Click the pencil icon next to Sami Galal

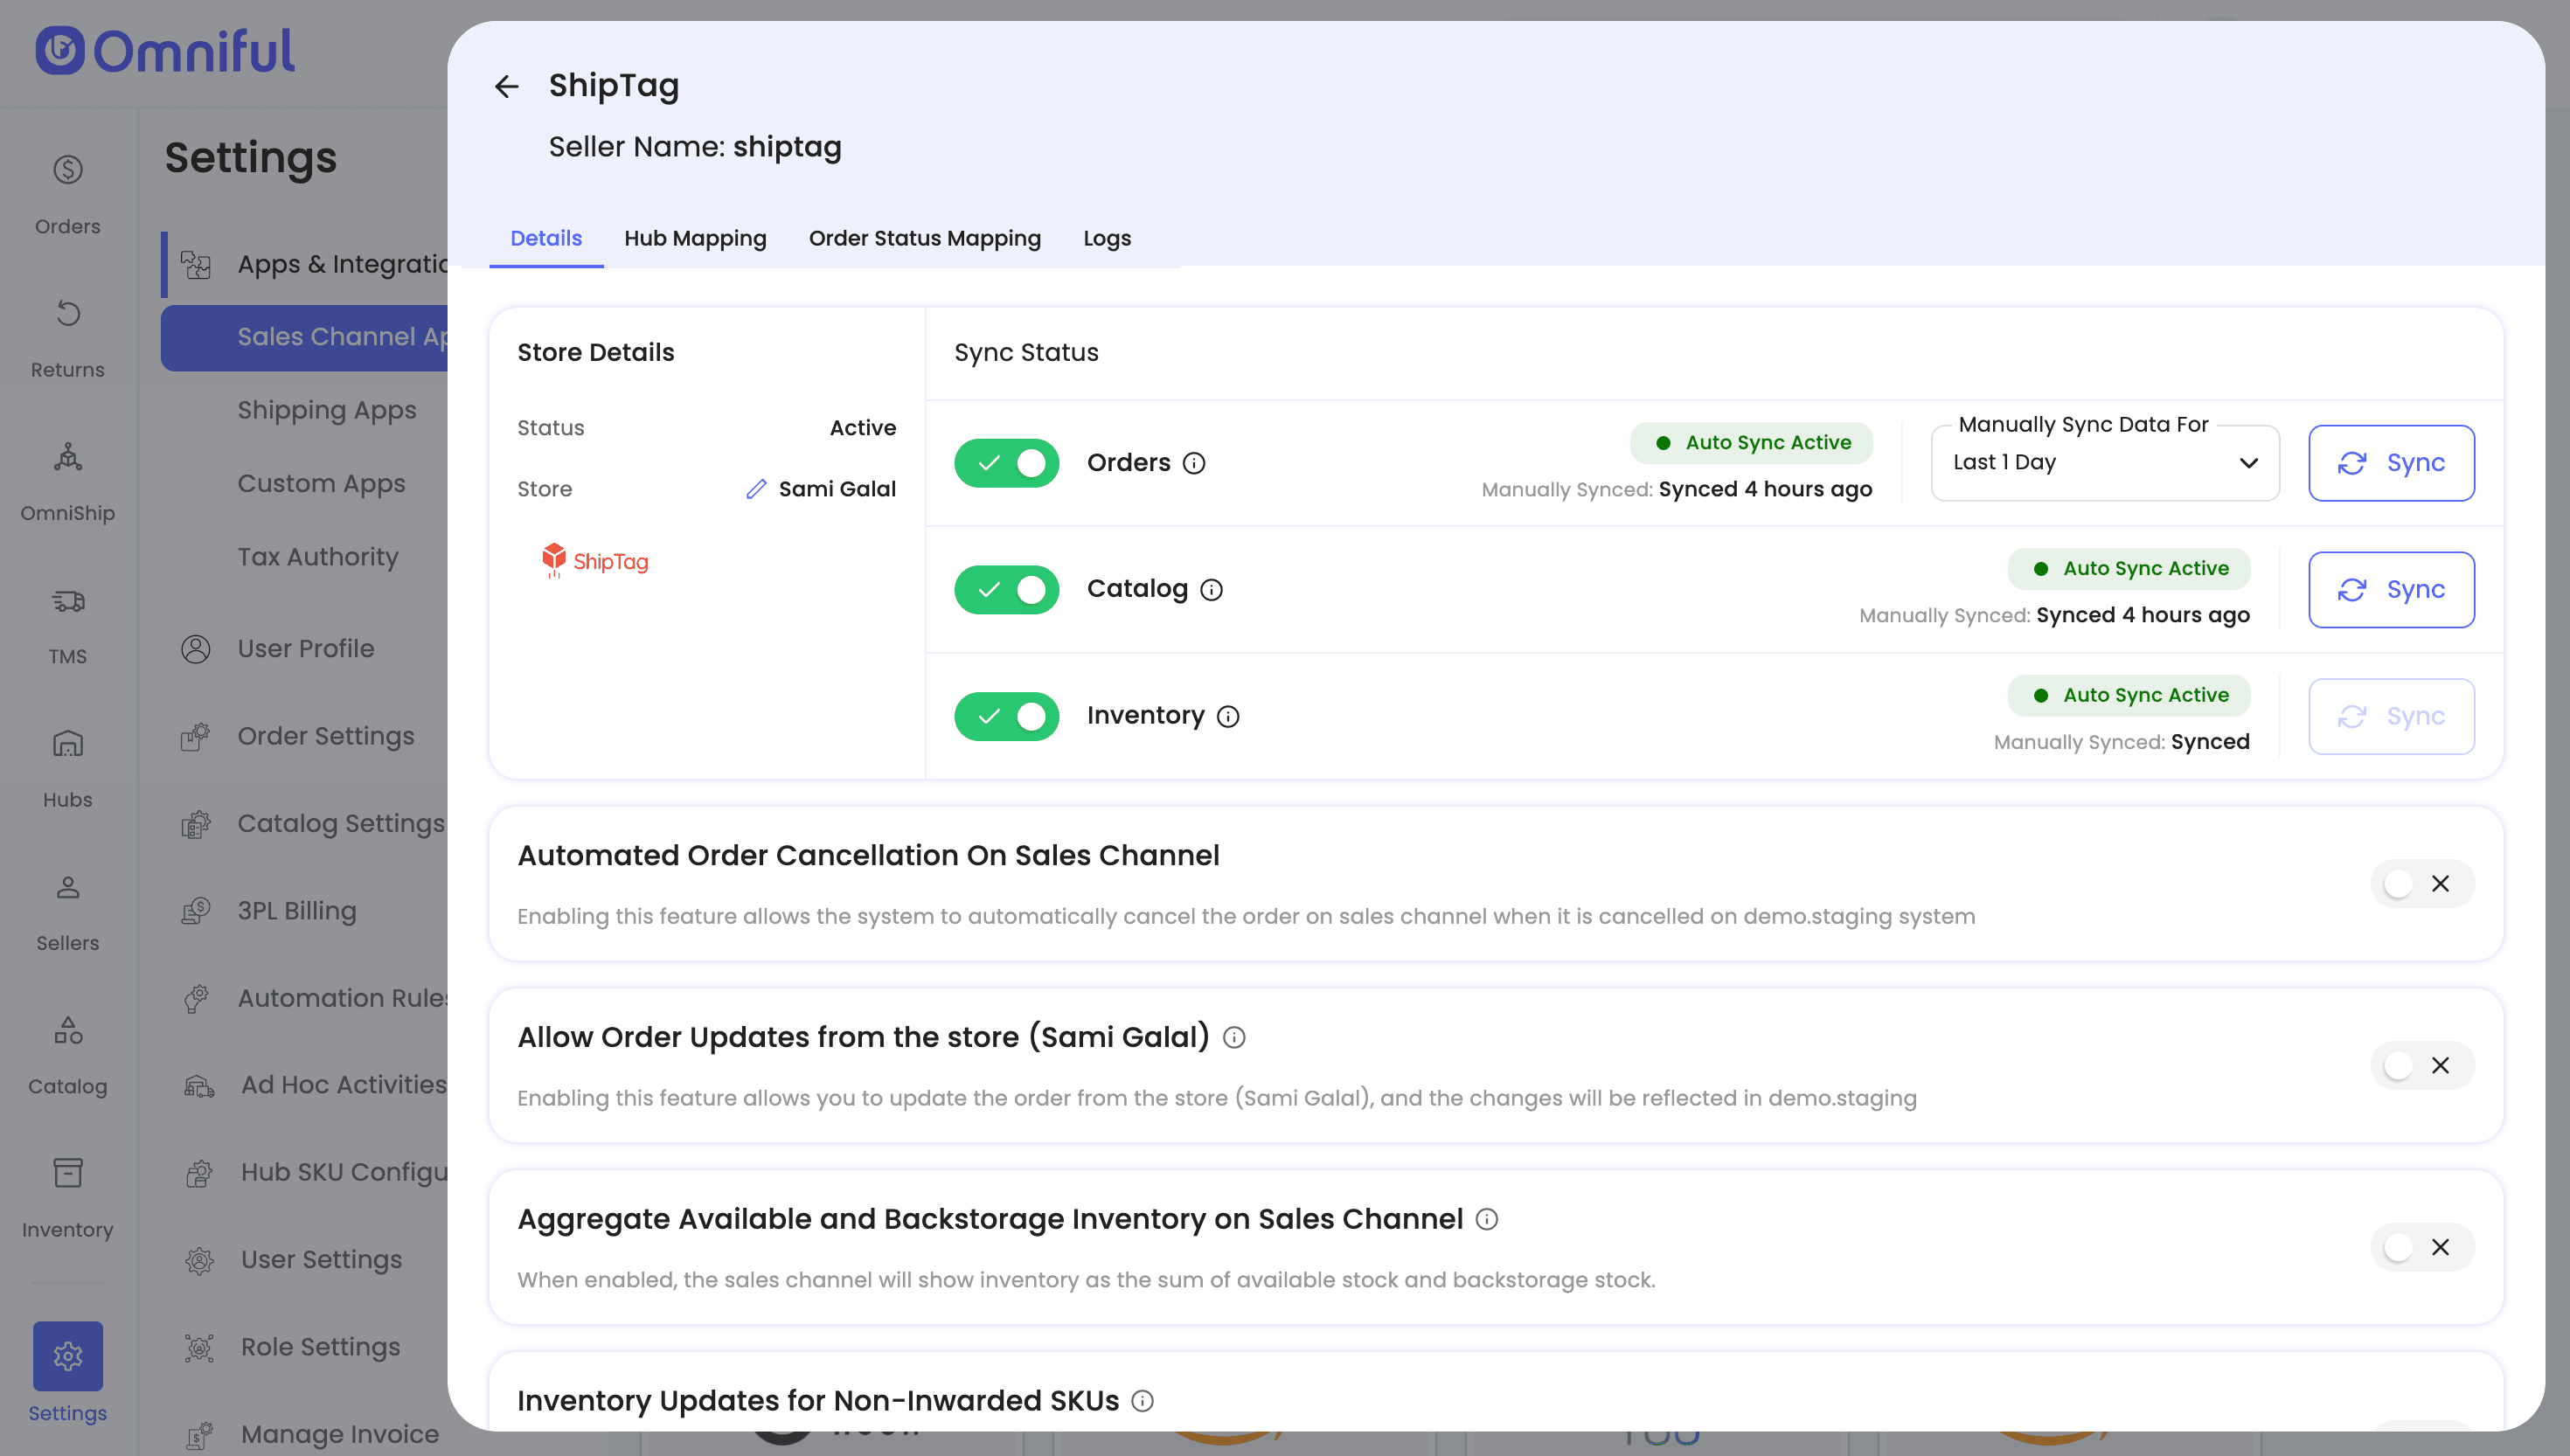(756, 489)
